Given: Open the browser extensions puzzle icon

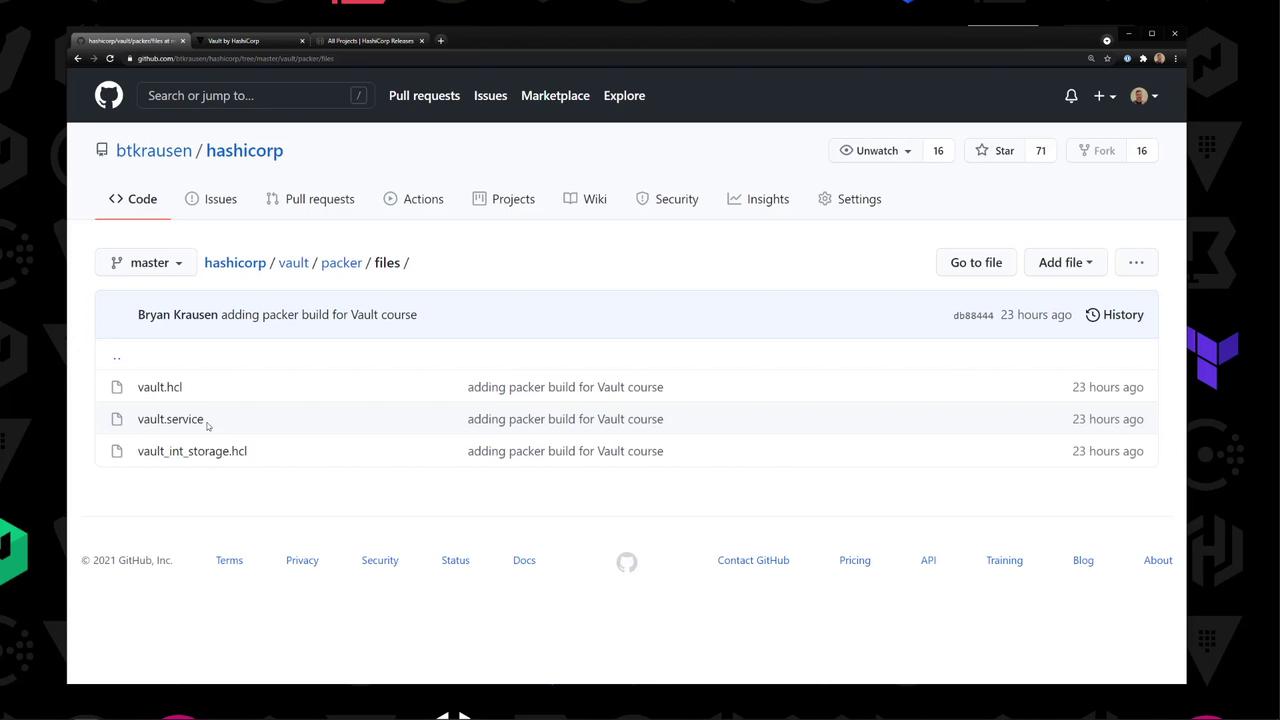Looking at the screenshot, I should tap(1143, 58).
